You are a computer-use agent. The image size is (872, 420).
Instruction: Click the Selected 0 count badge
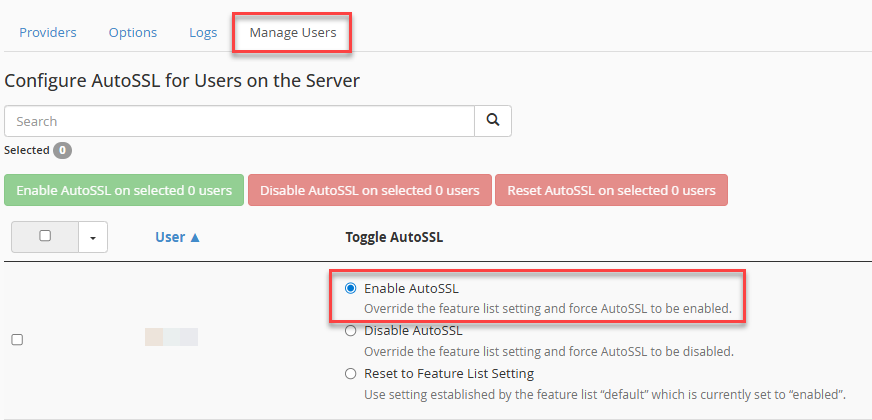click(x=63, y=150)
